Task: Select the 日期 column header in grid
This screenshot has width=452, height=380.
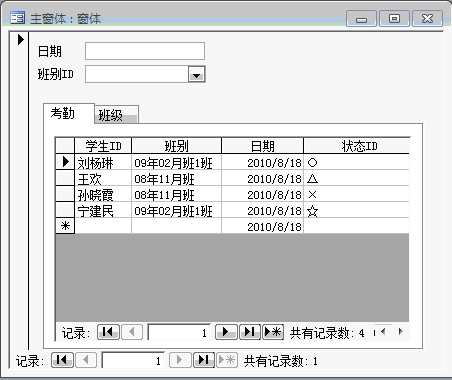Action: pos(263,146)
